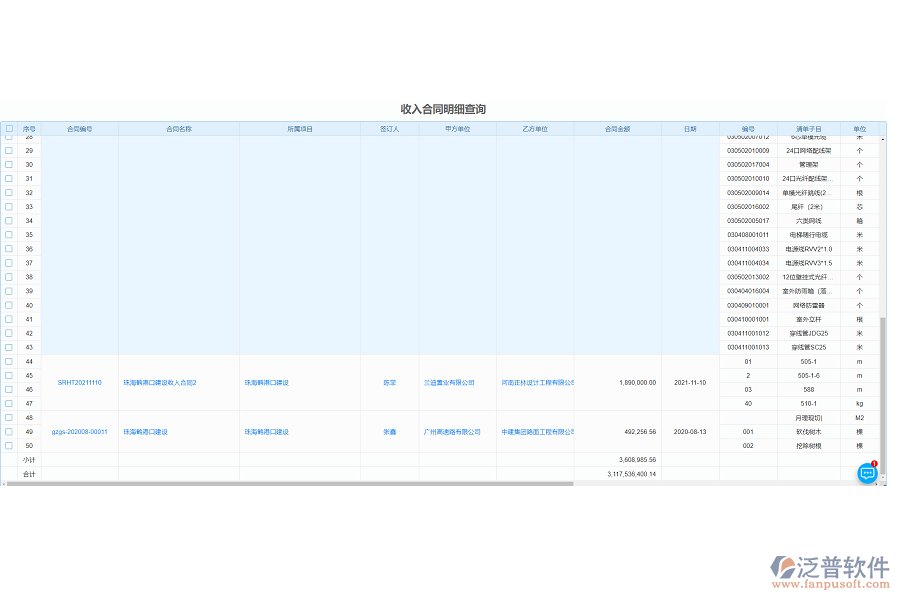
Task: Select the item cell 505-1-6
Action: 809,376
